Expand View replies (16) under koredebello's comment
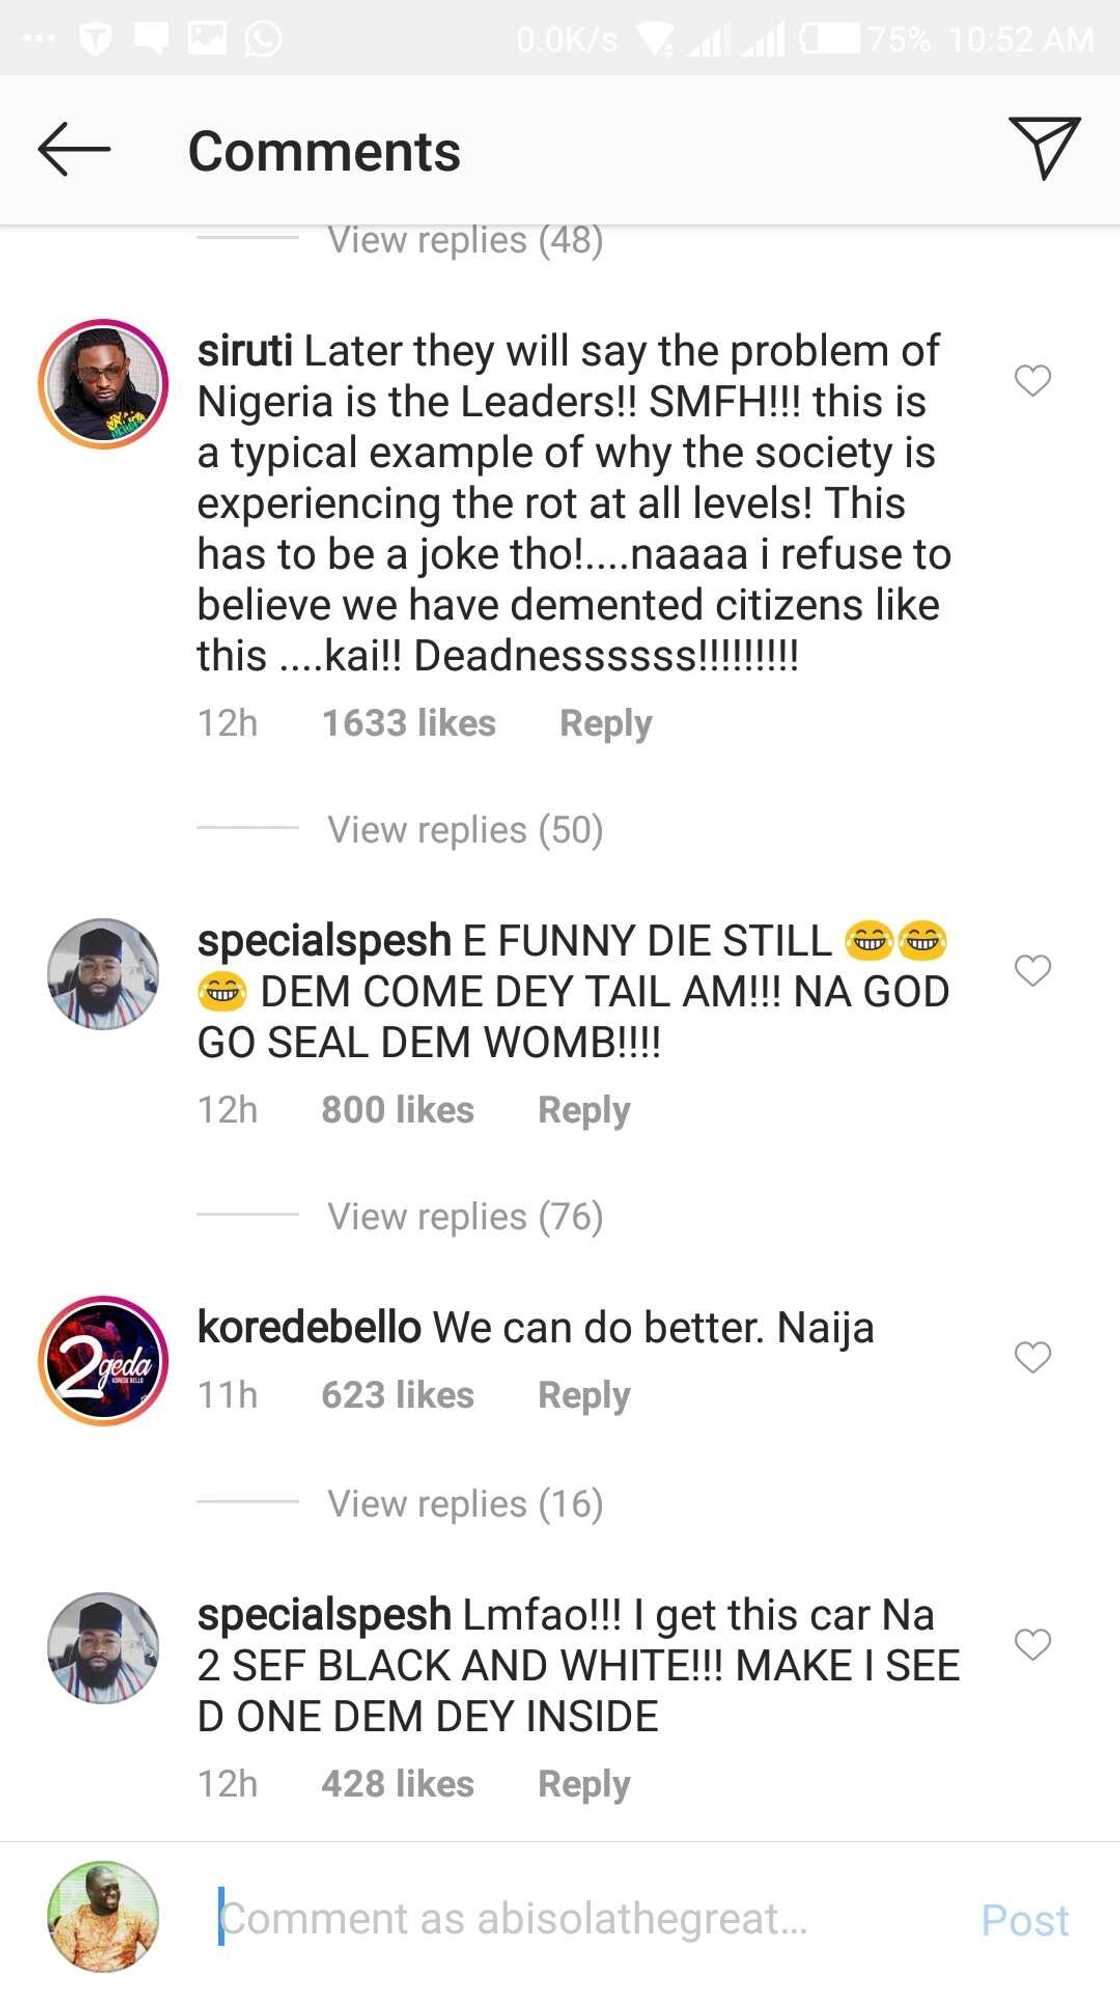1120x1991 pixels. (x=464, y=1503)
